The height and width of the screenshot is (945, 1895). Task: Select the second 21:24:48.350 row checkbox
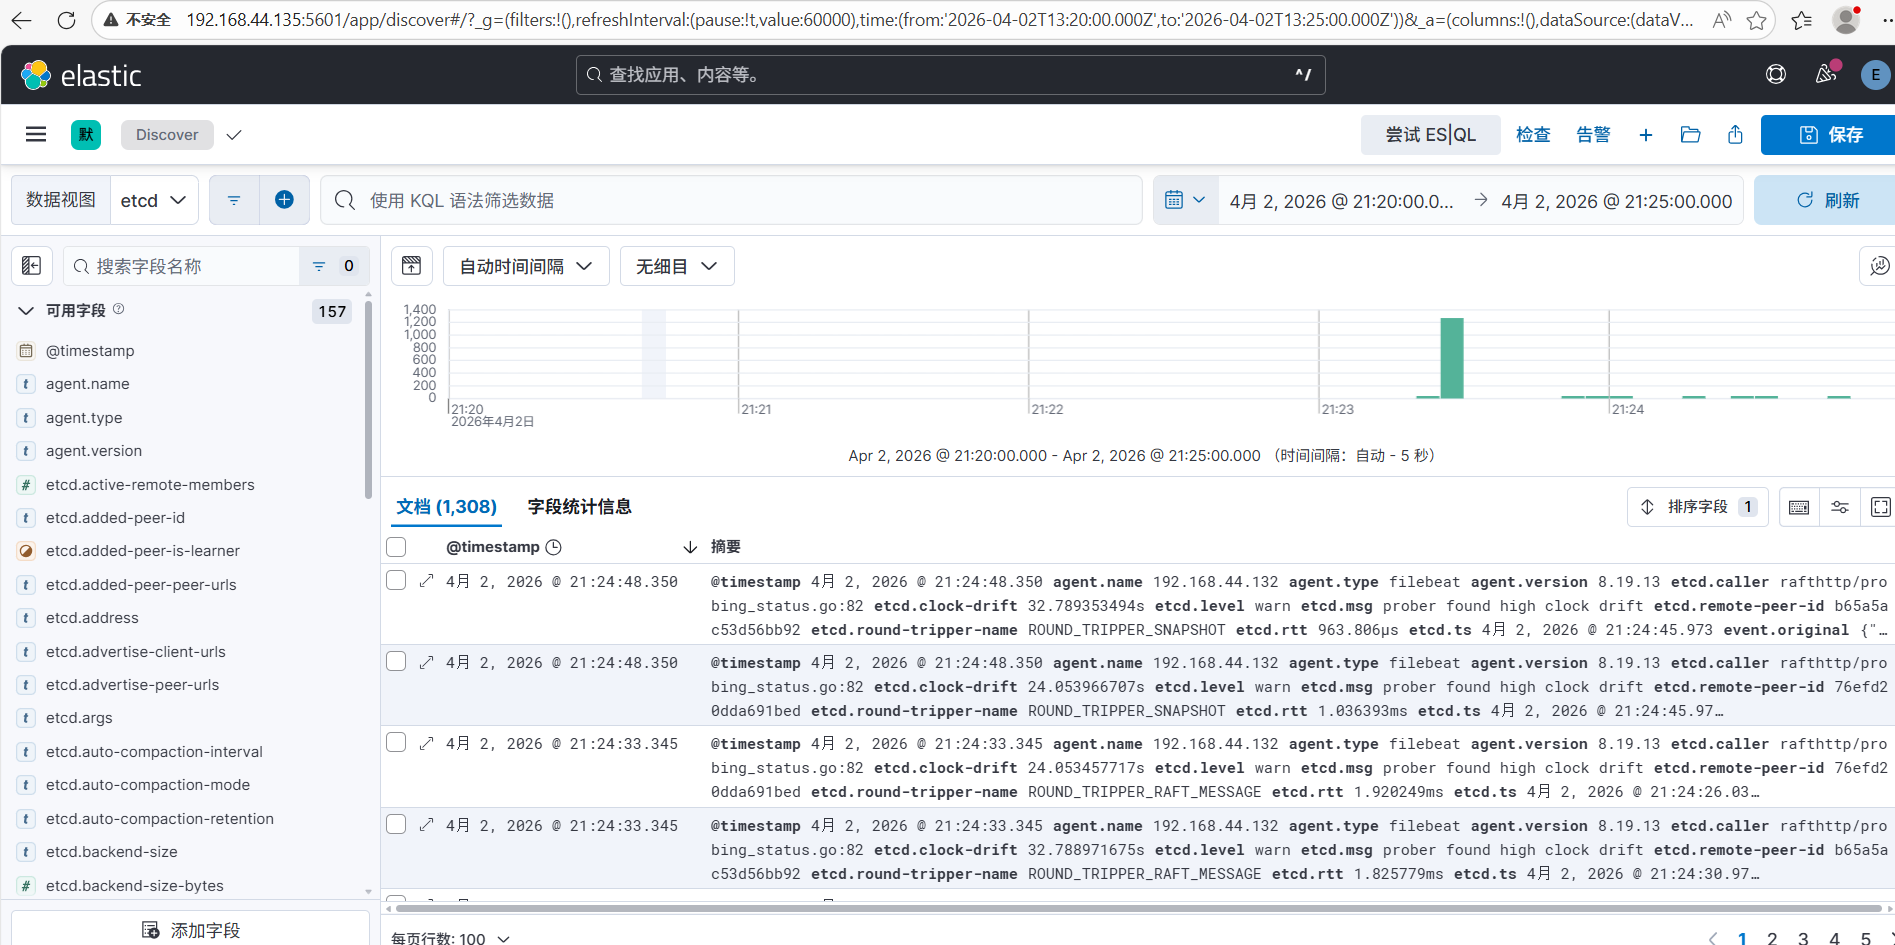point(396,662)
